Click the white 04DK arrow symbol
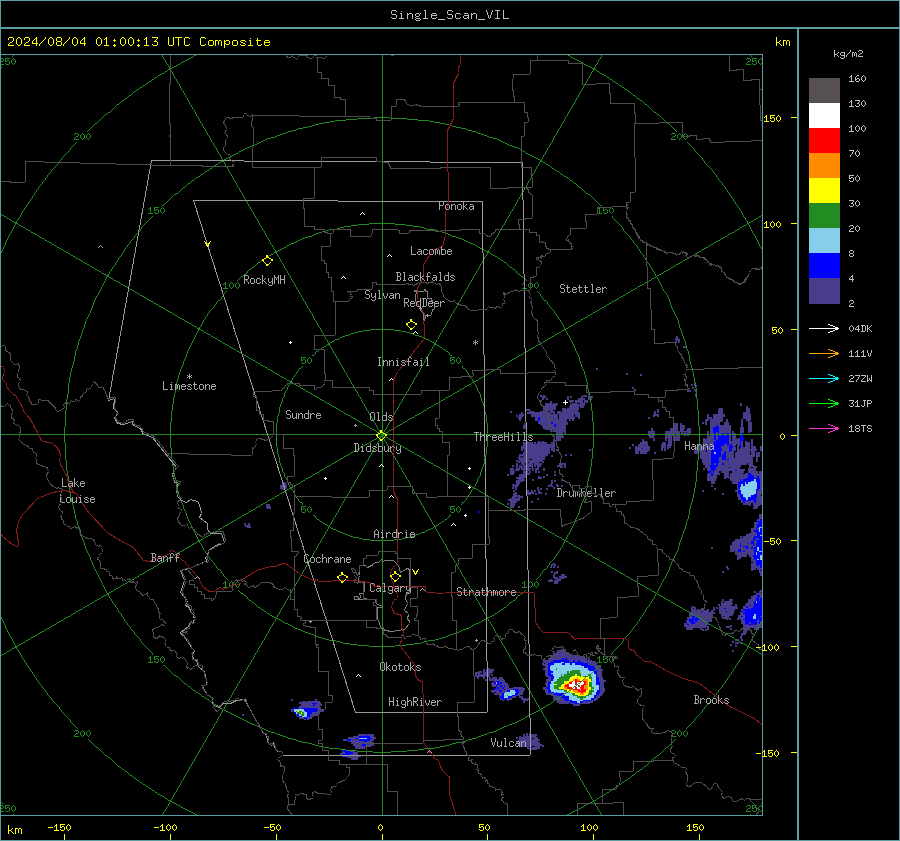 824,328
